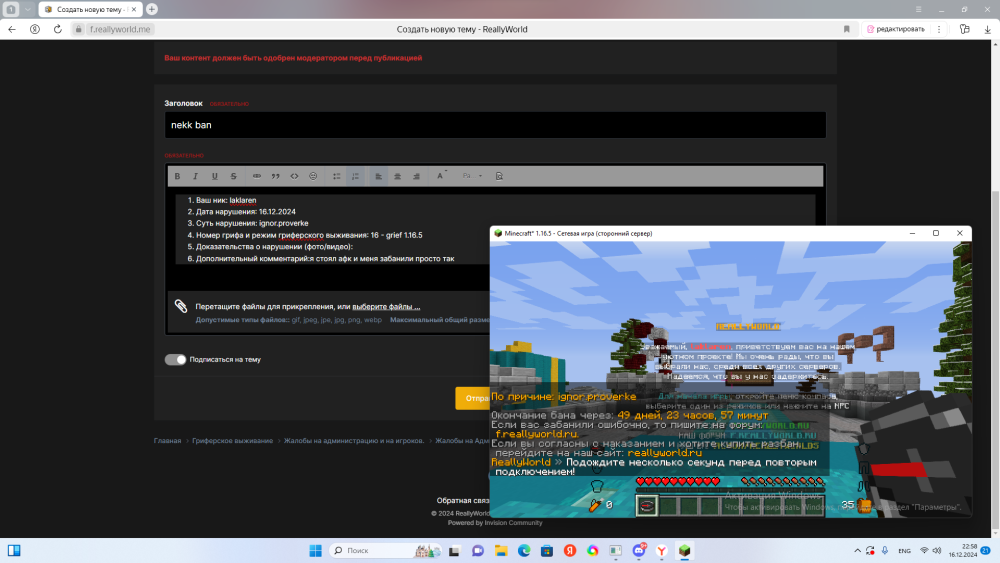Center-align text in the editor
Screen dimensions: 1000x563
pos(397,176)
